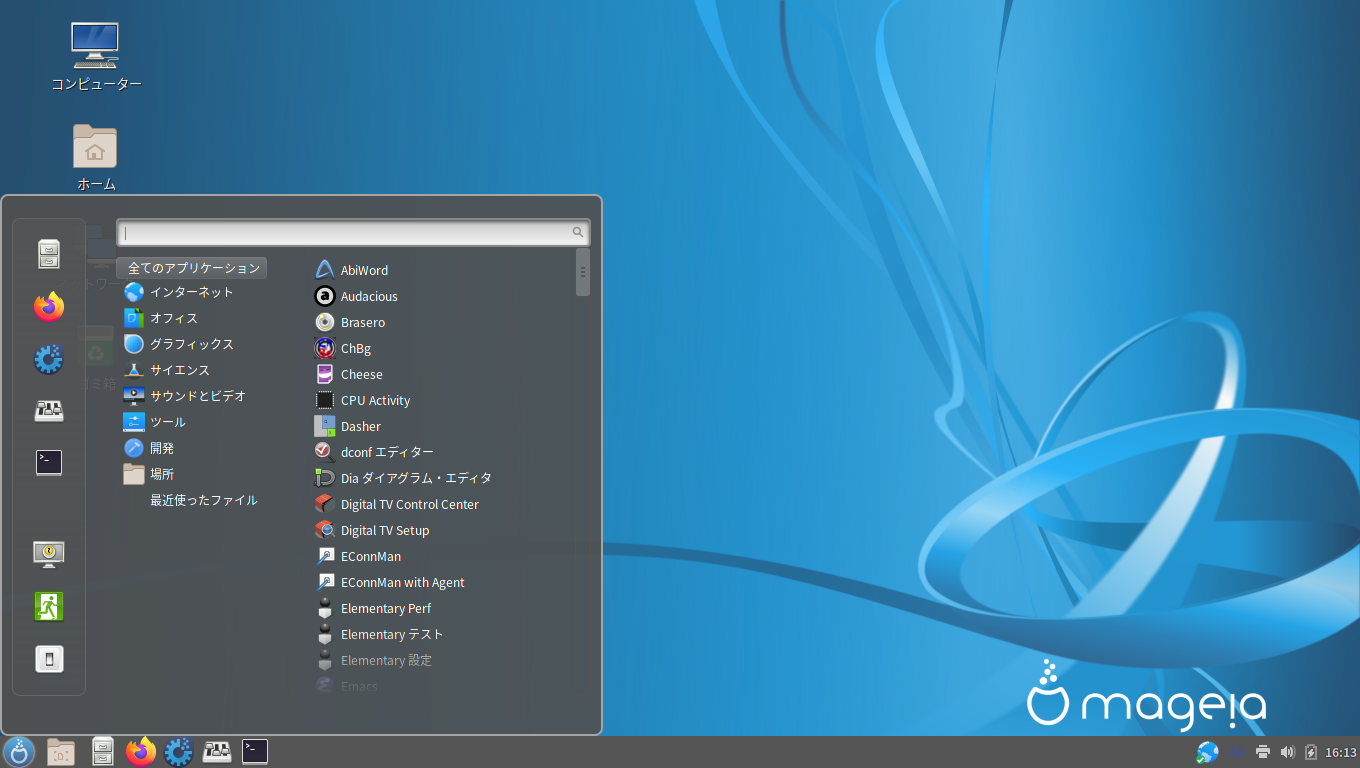Show 最近使ったファイル list
This screenshot has height=768, width=1360.
click(204, 500)
